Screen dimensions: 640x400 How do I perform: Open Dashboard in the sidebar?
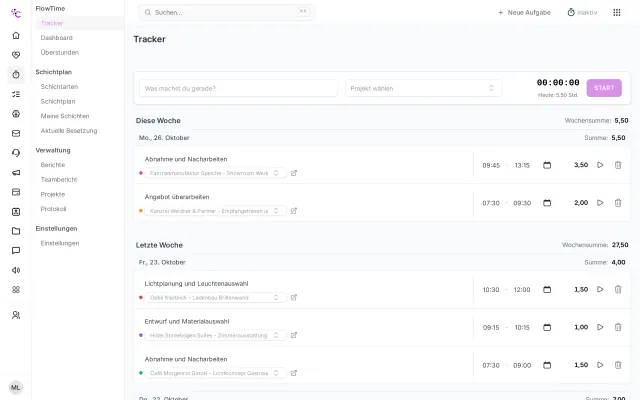point(57,38)
